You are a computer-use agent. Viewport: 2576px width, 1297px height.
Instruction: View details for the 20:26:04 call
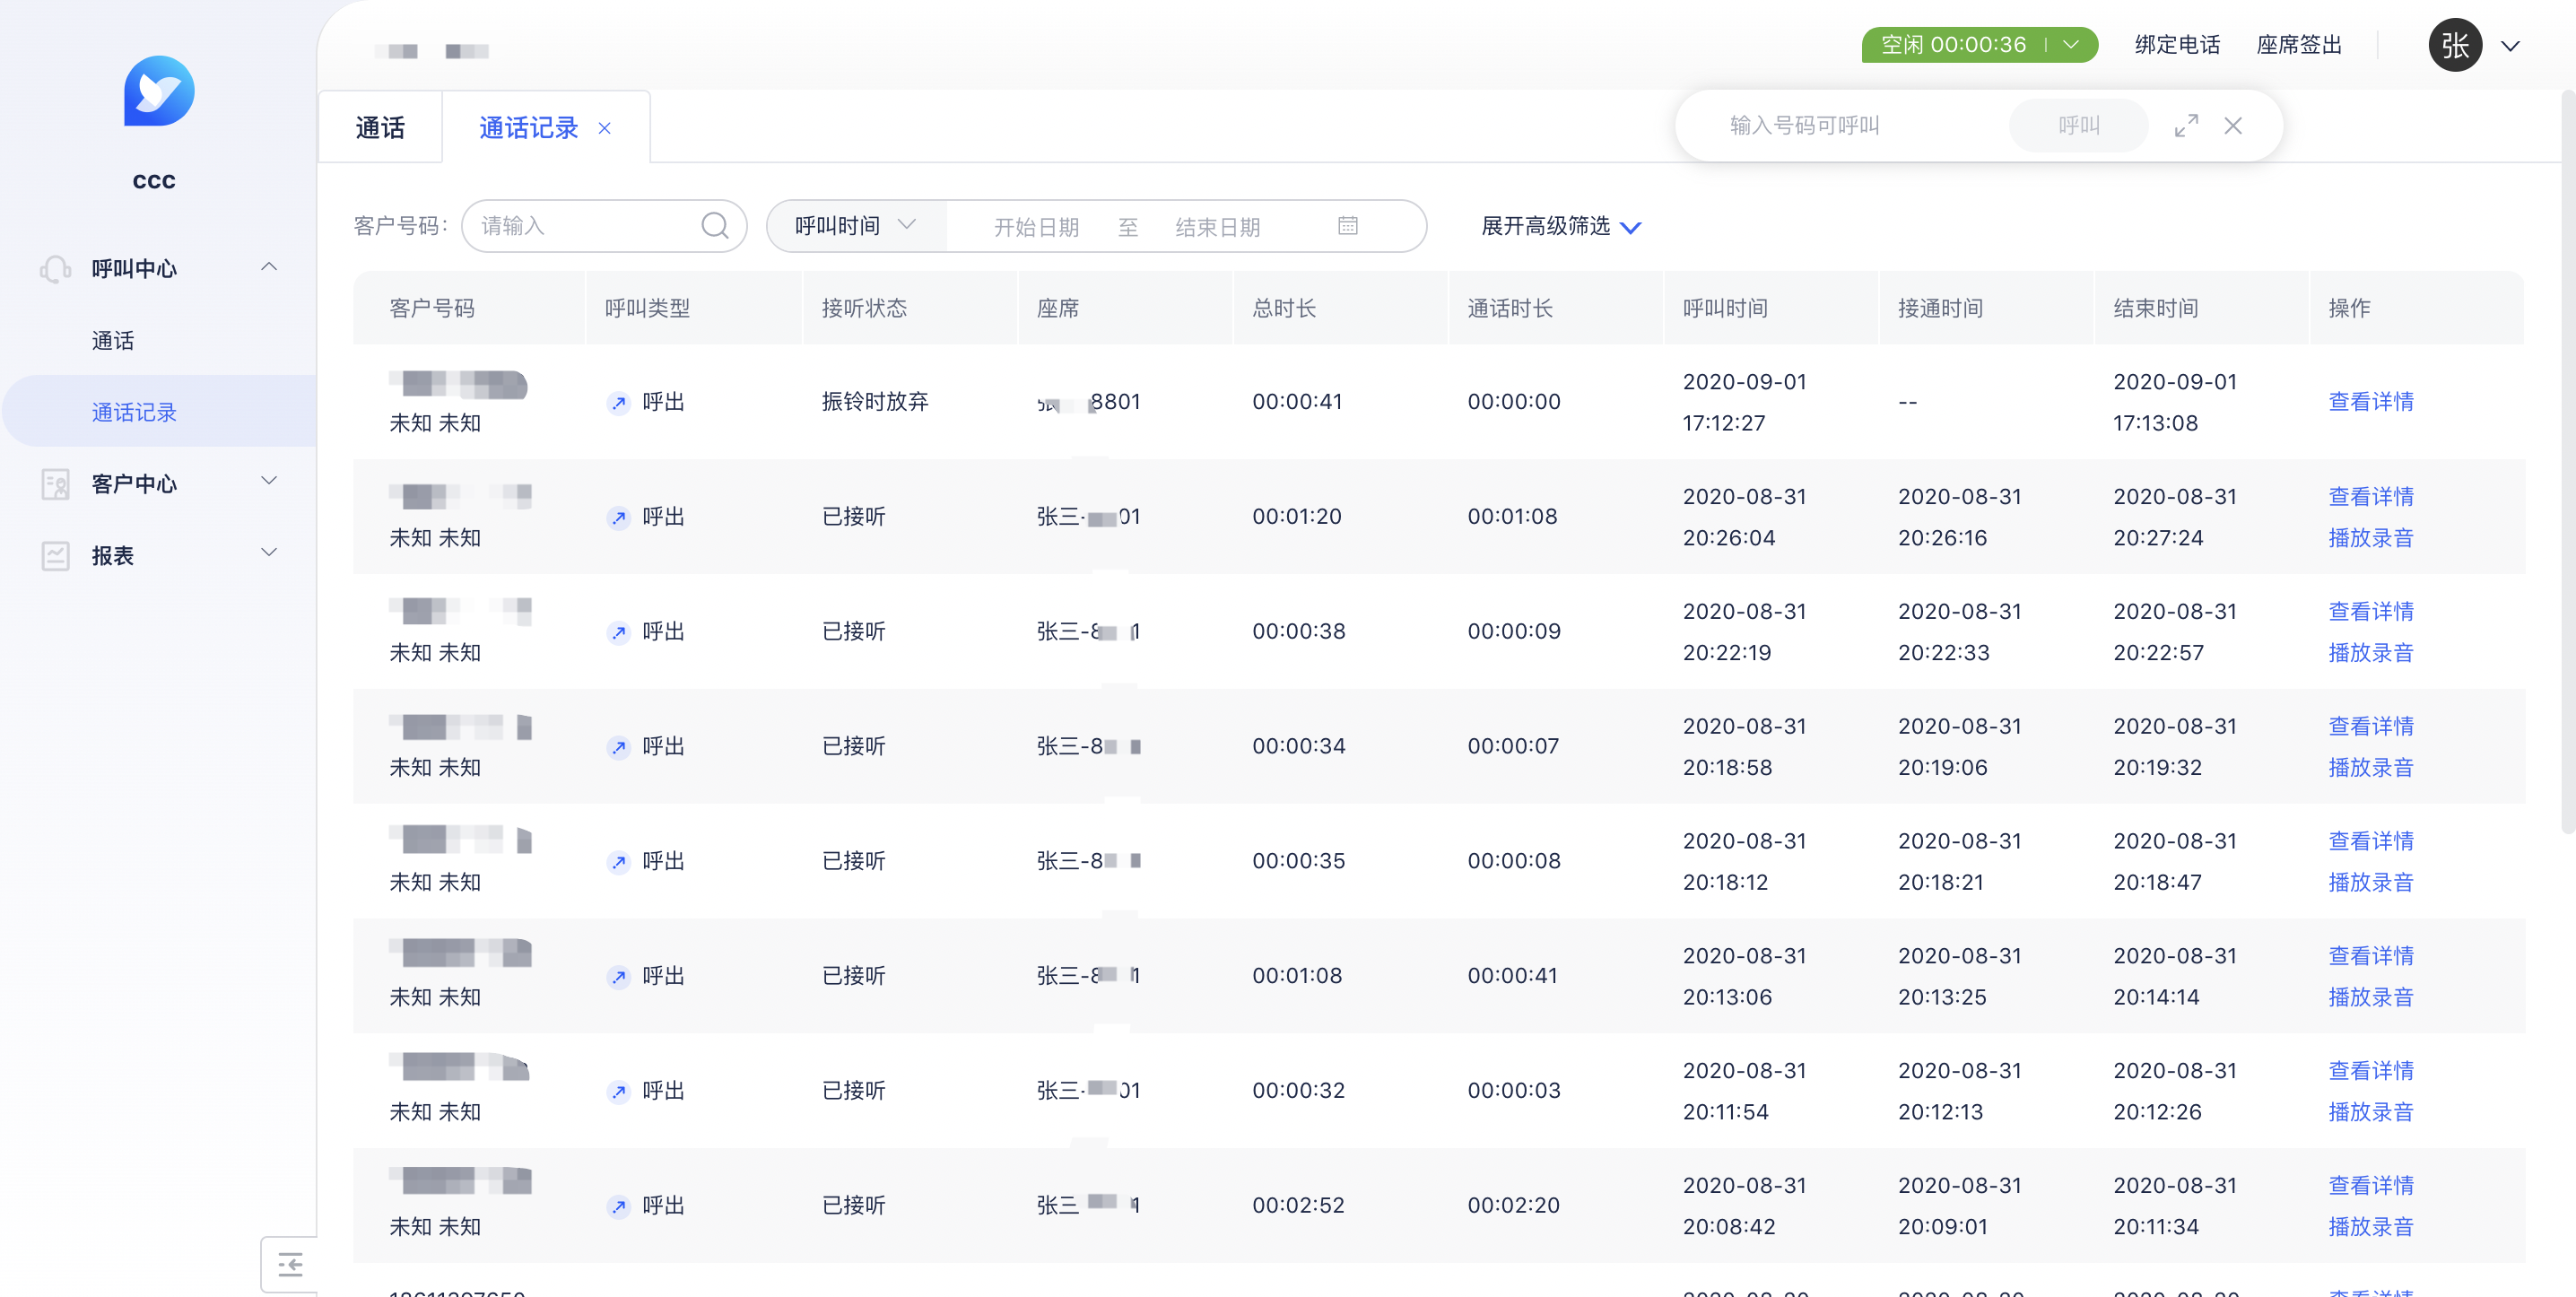pos(2370,497)
